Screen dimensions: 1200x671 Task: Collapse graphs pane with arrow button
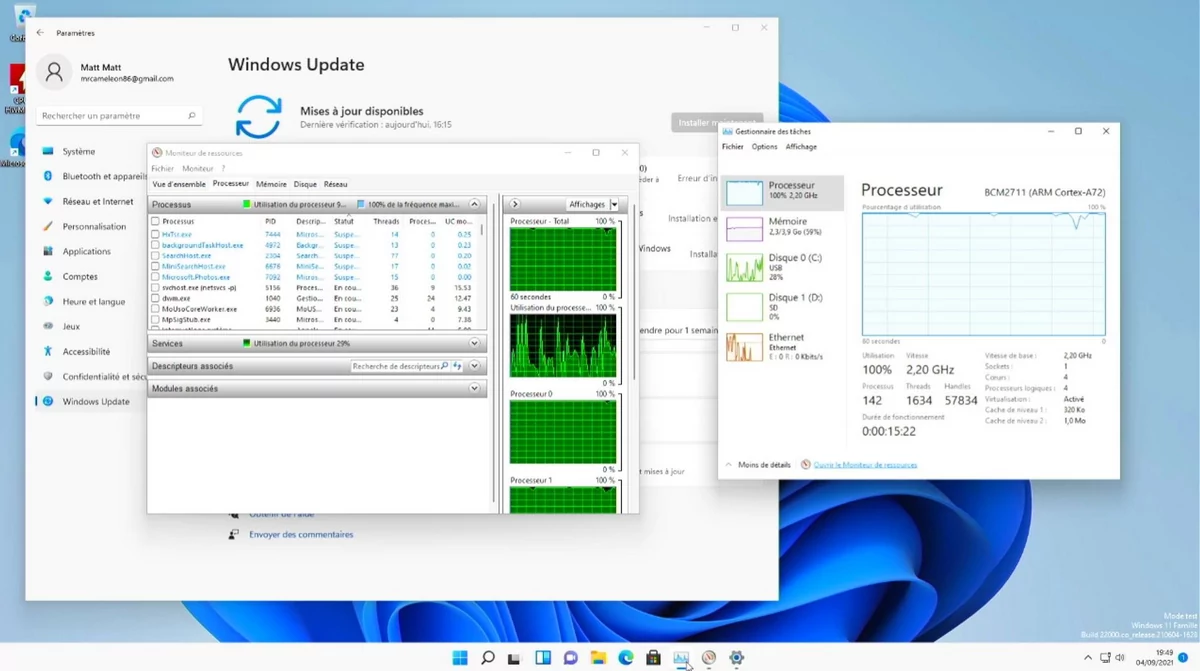click(x=515, y=204)
